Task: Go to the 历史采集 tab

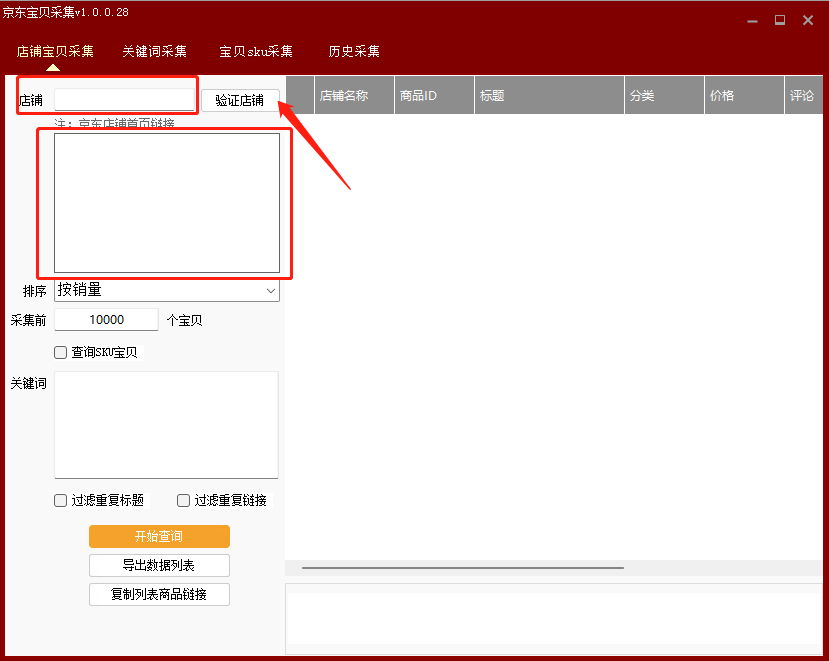Action: click(354, 51)
